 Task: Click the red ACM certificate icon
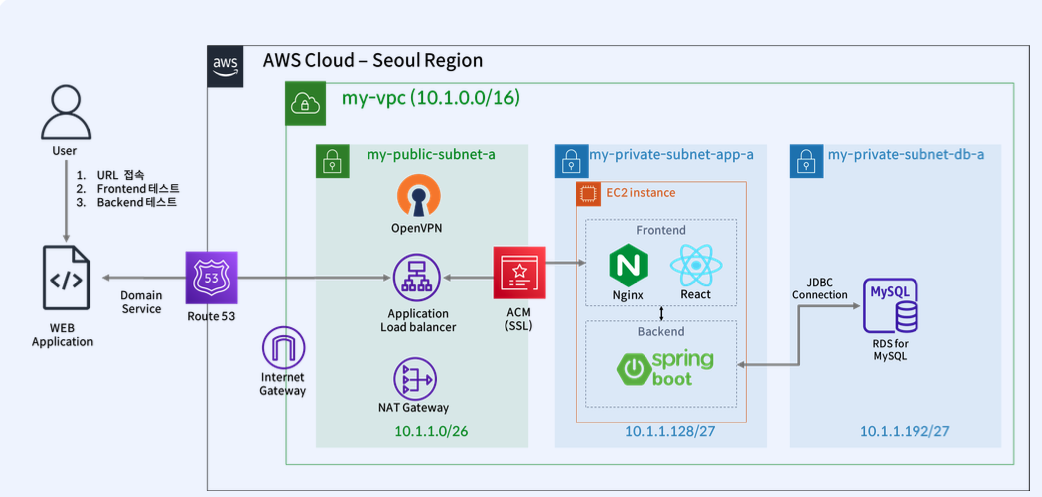(519, 272)
